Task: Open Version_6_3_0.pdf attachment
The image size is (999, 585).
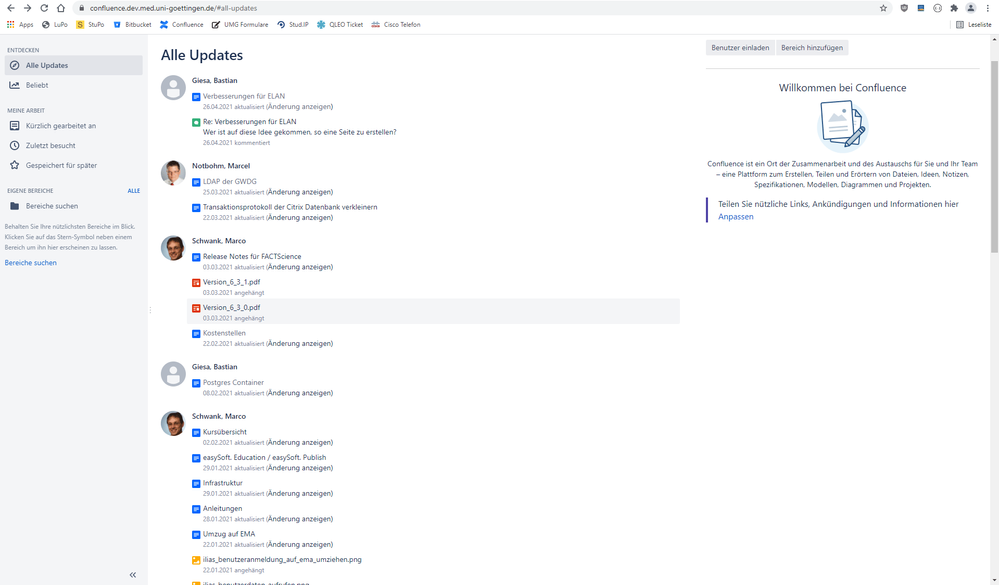Action: [x=232, y=308]
